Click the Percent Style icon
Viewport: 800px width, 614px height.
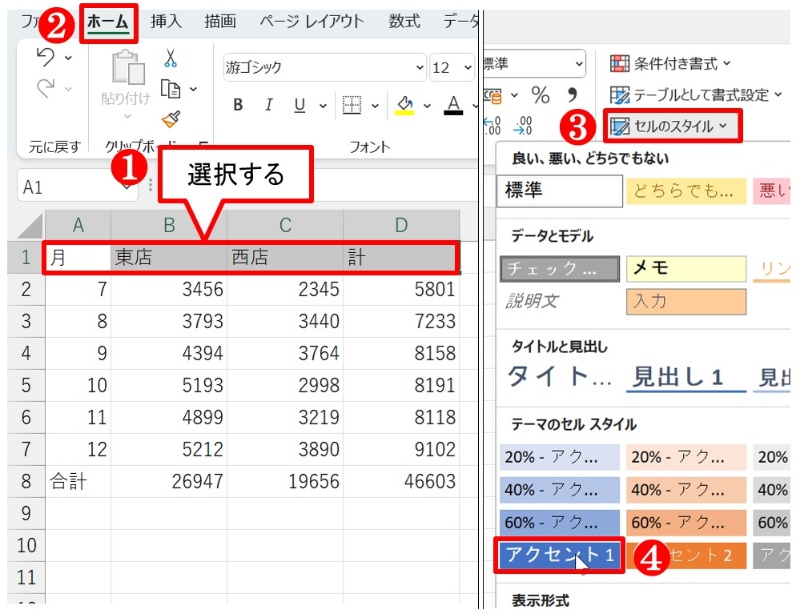pyautogui.click(x=540, y=95)
